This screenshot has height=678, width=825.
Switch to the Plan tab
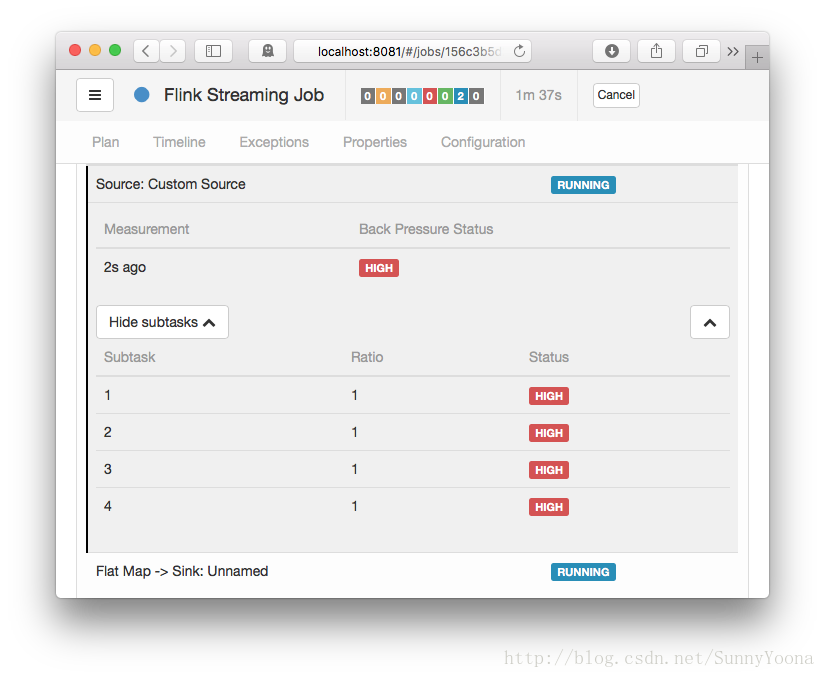click(106, 142)
